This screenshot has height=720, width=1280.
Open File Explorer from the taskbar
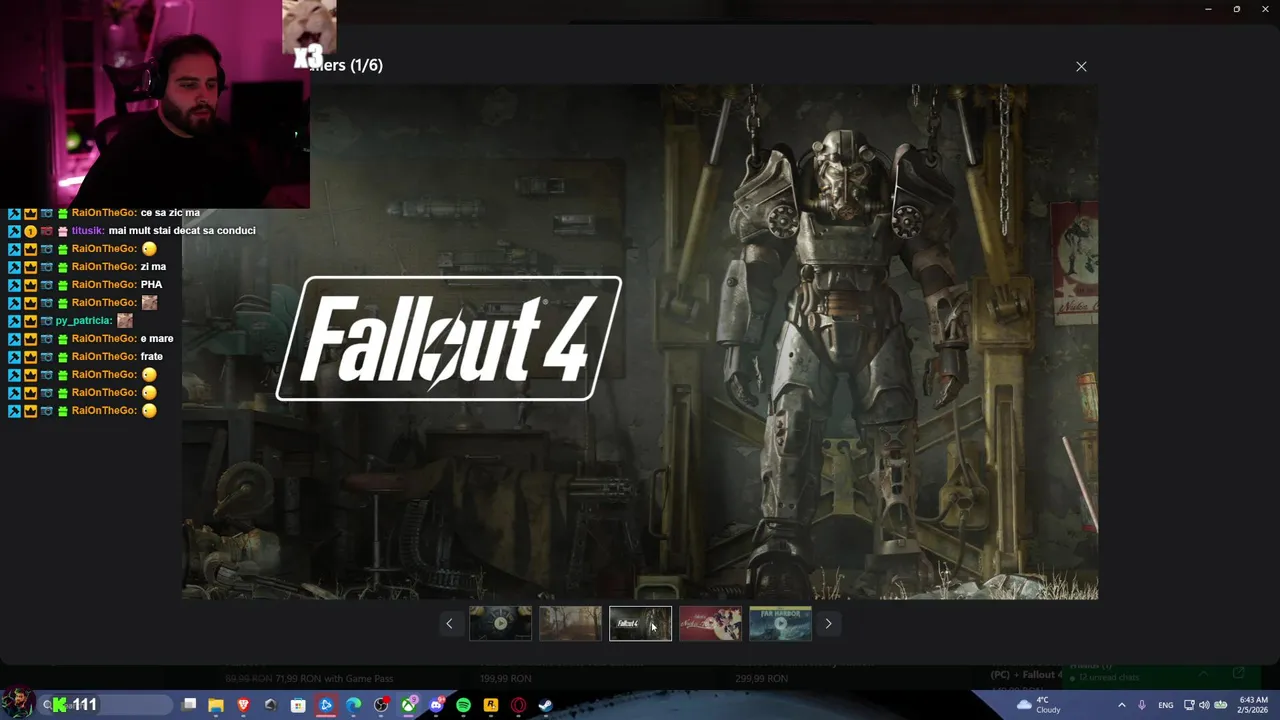click(x=216, y=705)
